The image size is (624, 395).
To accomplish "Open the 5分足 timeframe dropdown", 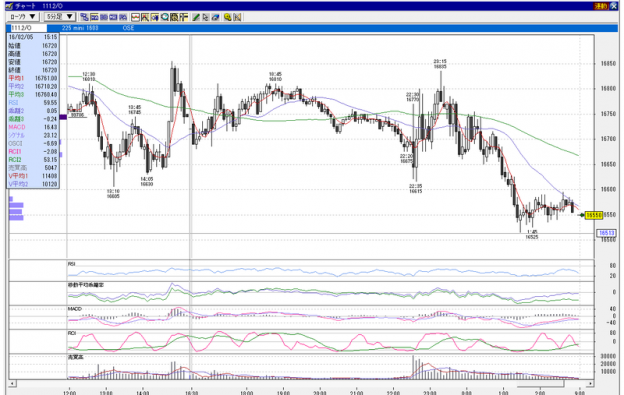I will coord(59,17).
